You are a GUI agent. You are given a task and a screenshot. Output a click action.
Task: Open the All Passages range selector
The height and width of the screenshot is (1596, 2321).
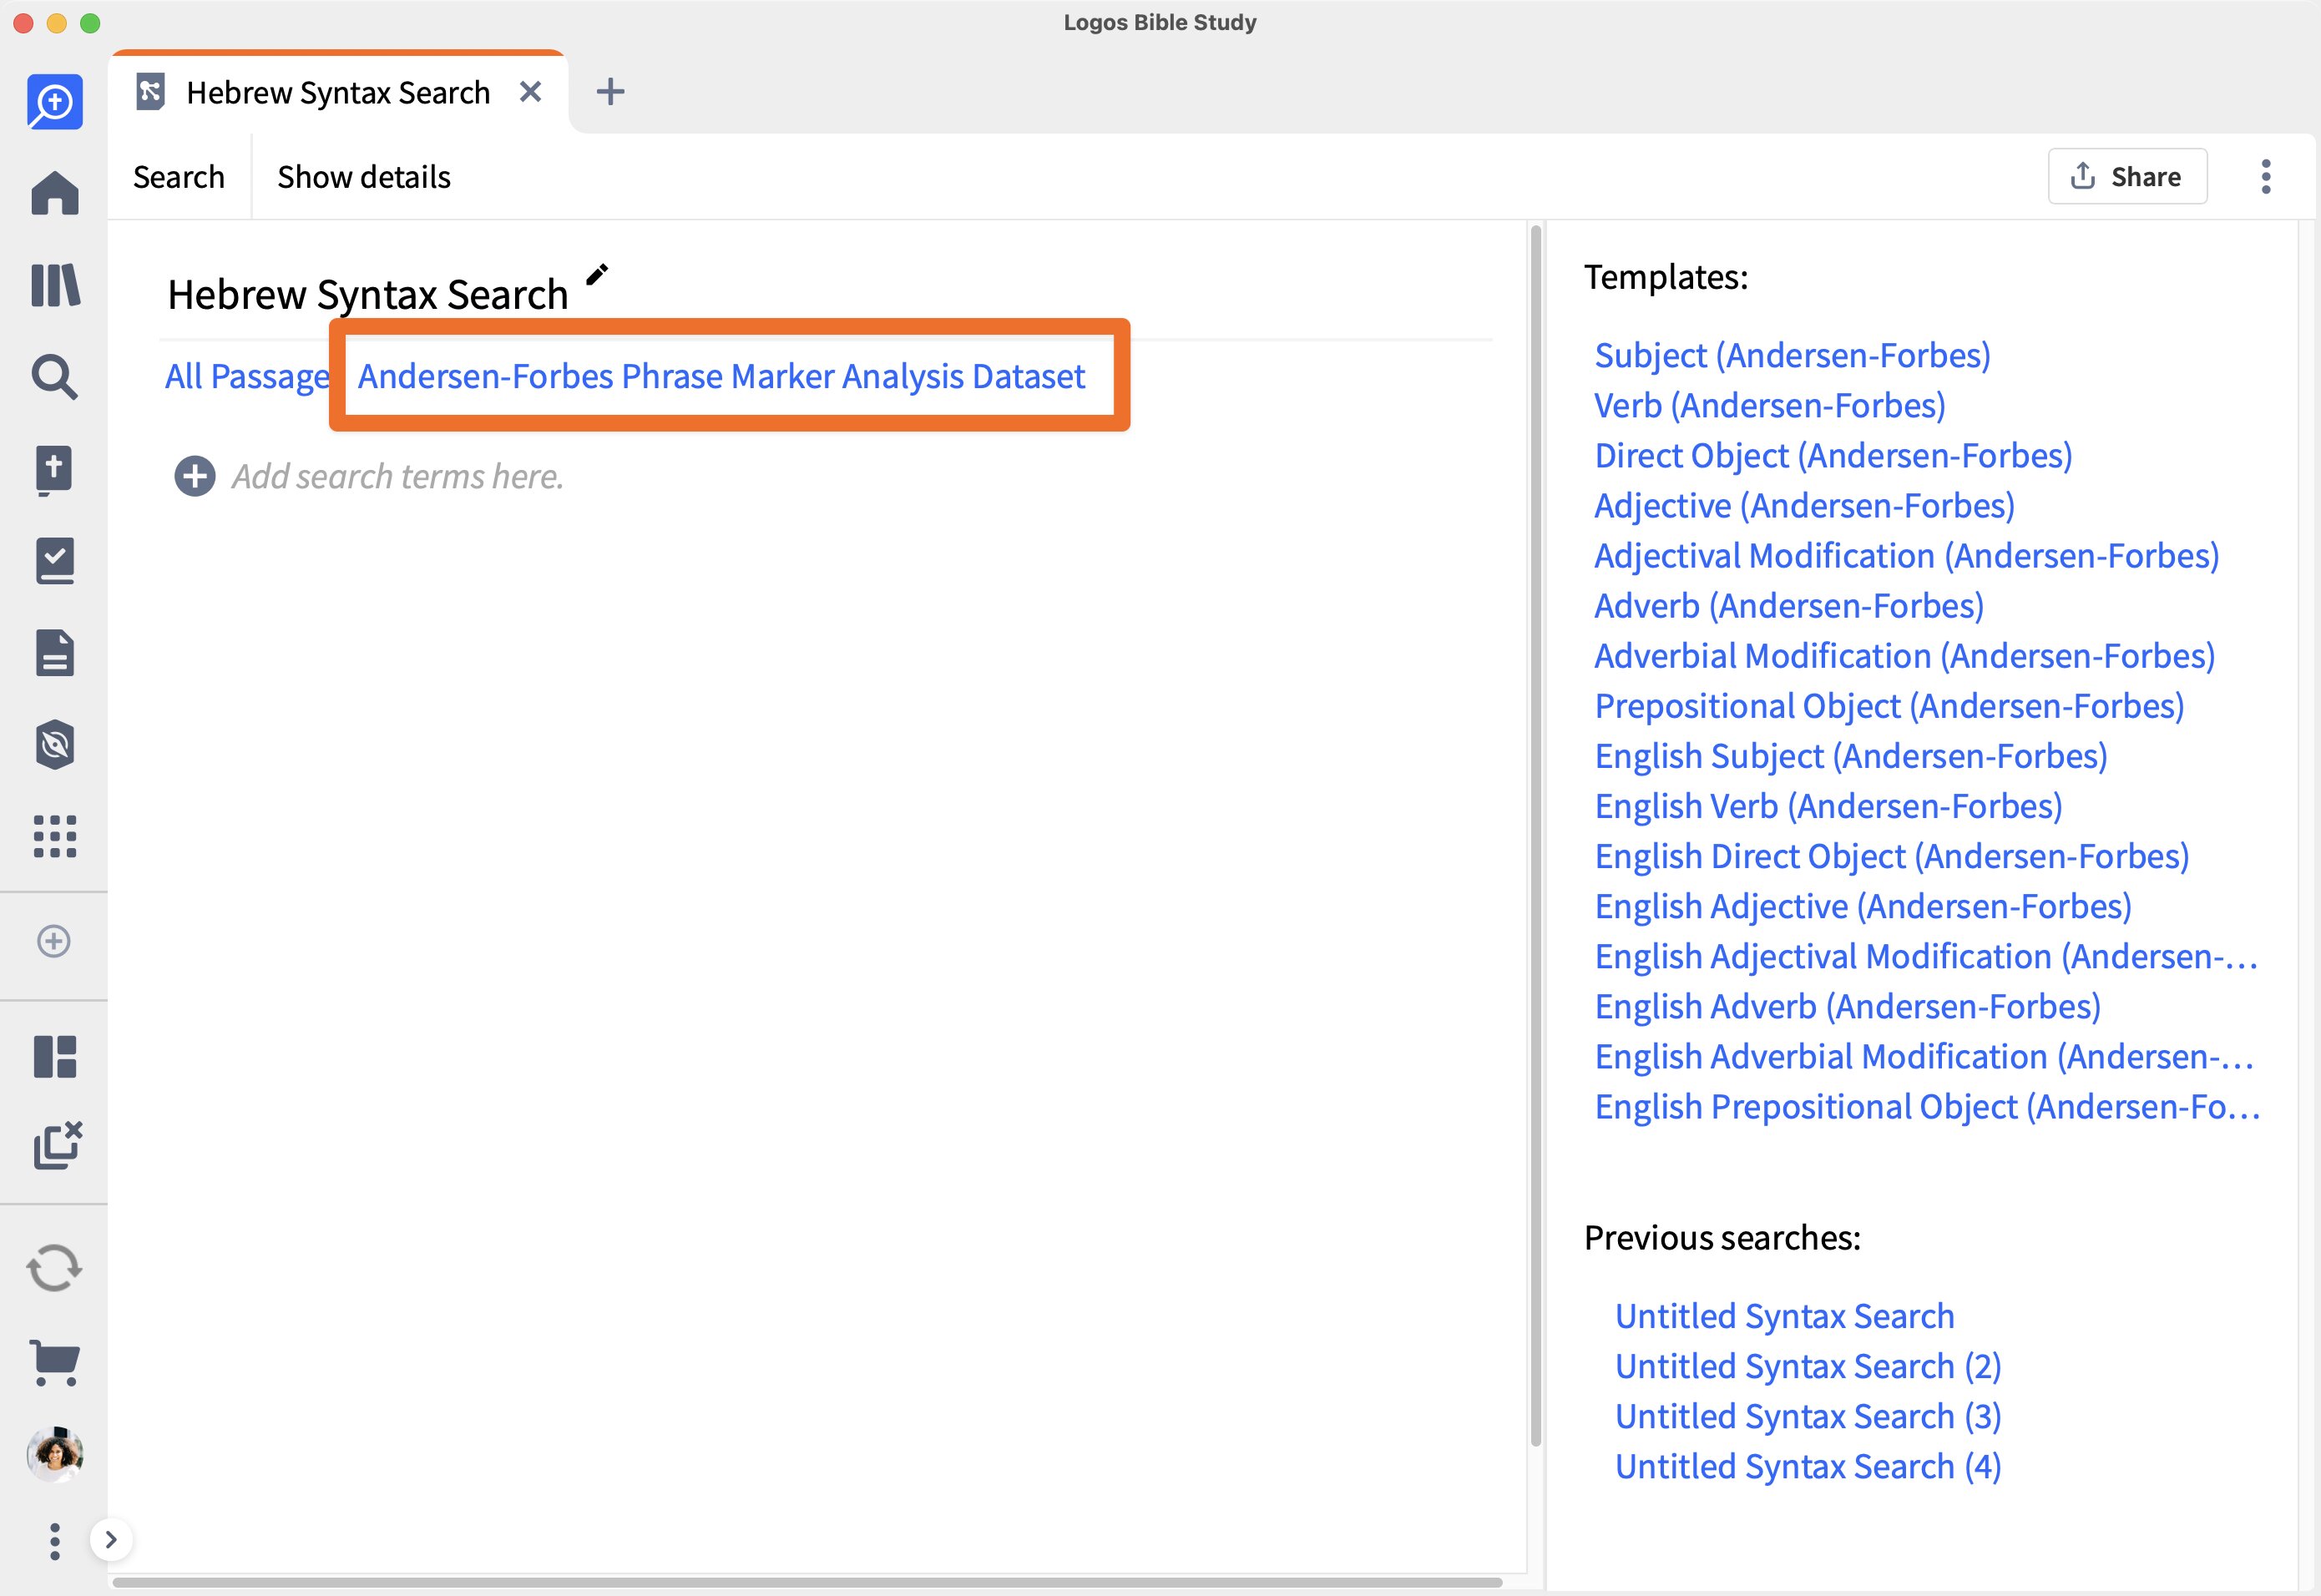coord(247,376)
